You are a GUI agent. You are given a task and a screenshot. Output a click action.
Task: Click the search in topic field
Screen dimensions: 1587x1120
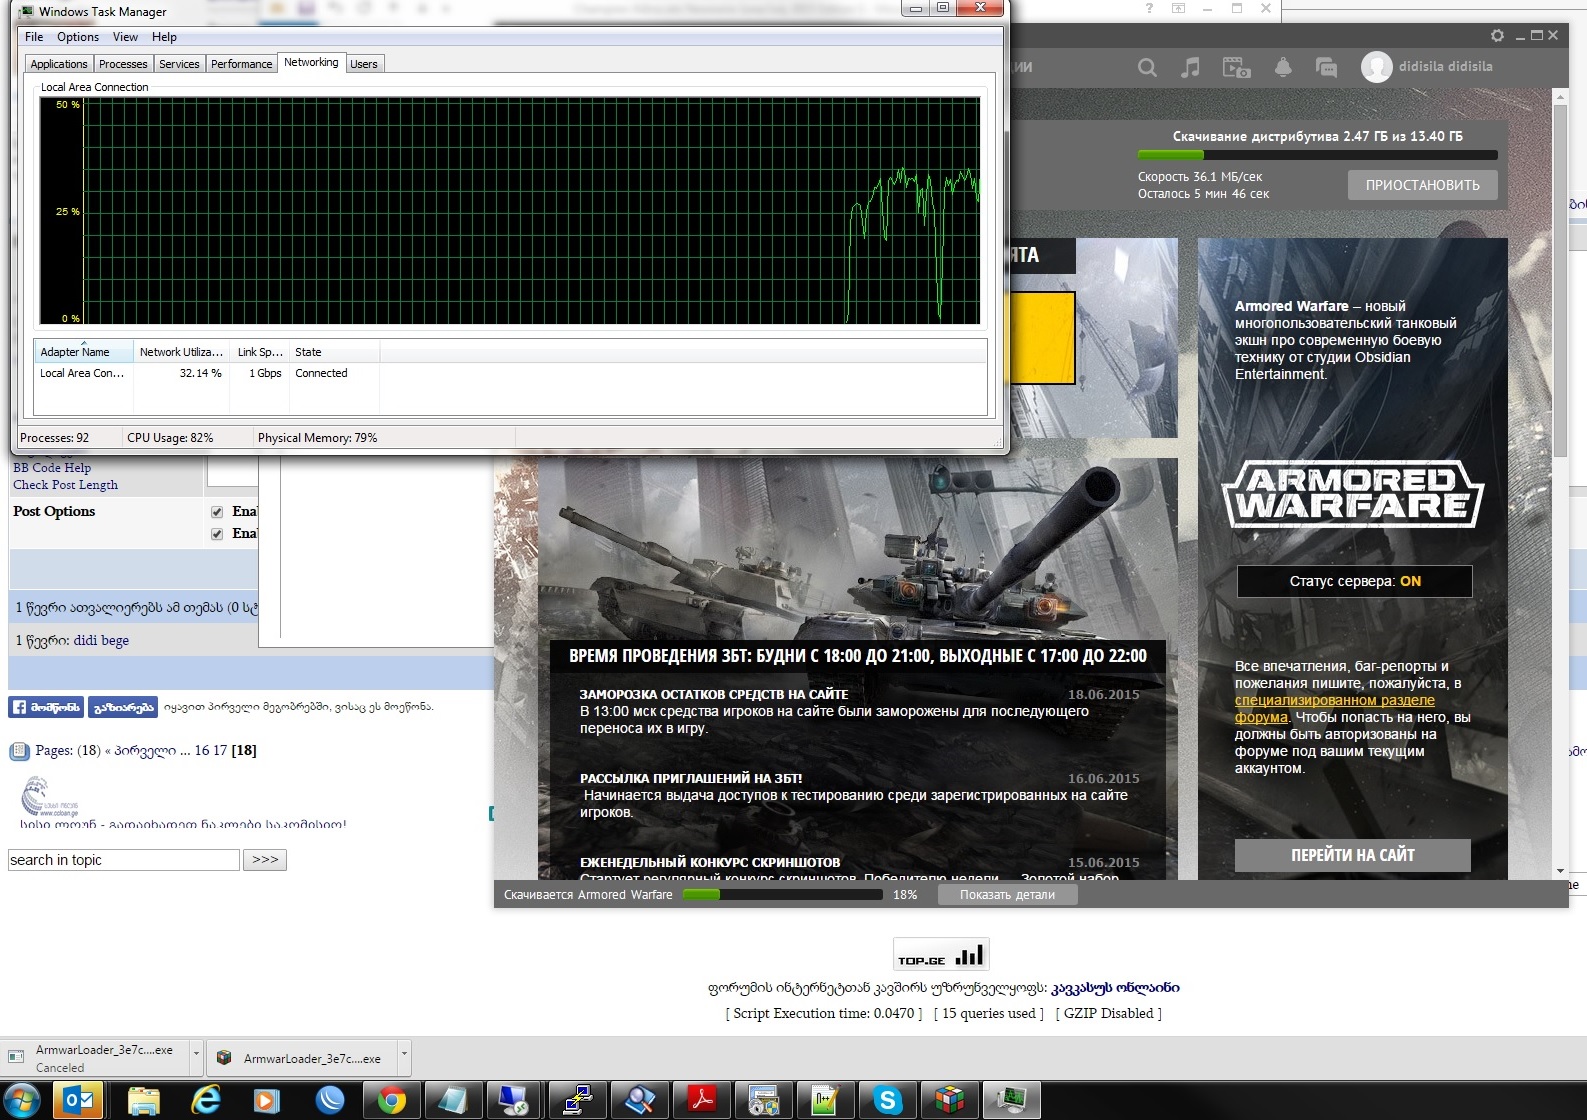coord(124,860)
